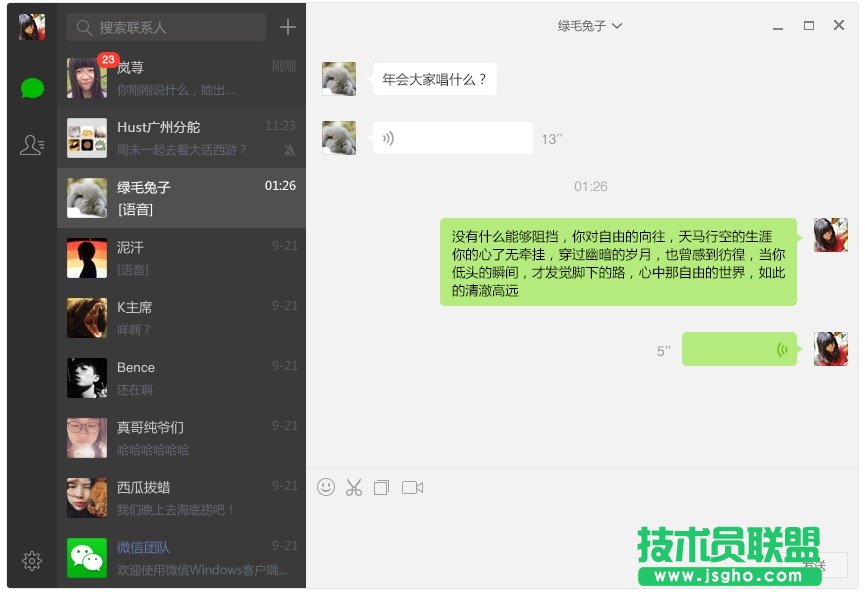Screen dimensions: 865x592
Task: Open the conversation with 岚荨
Action: click(181, 78)
